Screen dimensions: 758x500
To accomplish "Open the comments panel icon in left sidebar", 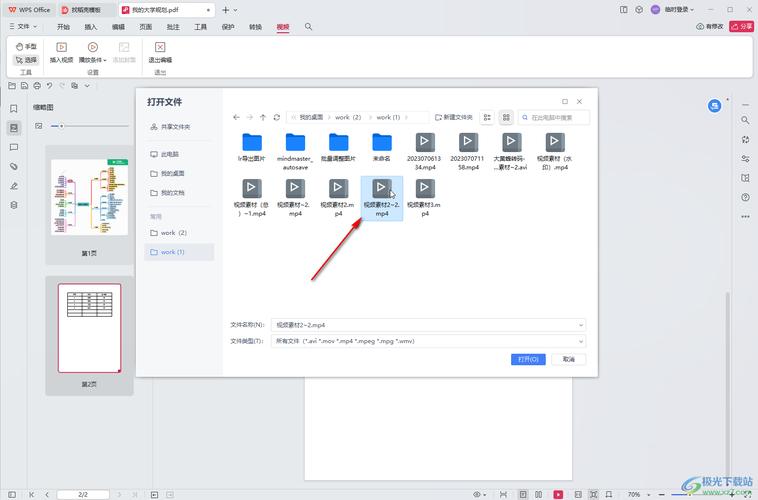I will click(14, 147).
